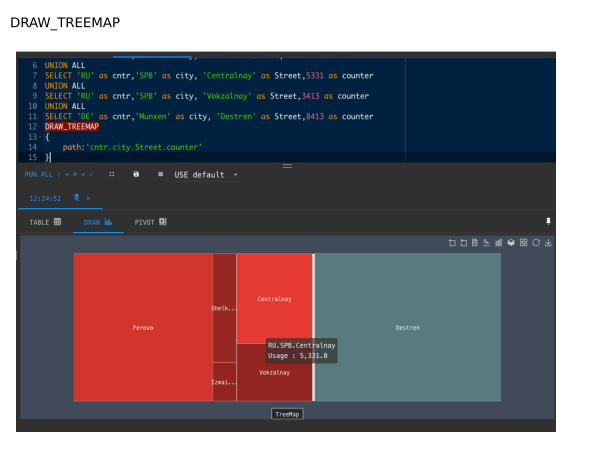Select the DRAW tab
Image resolution: width=600 pixels, height=450 pixels.
(97, 222)
